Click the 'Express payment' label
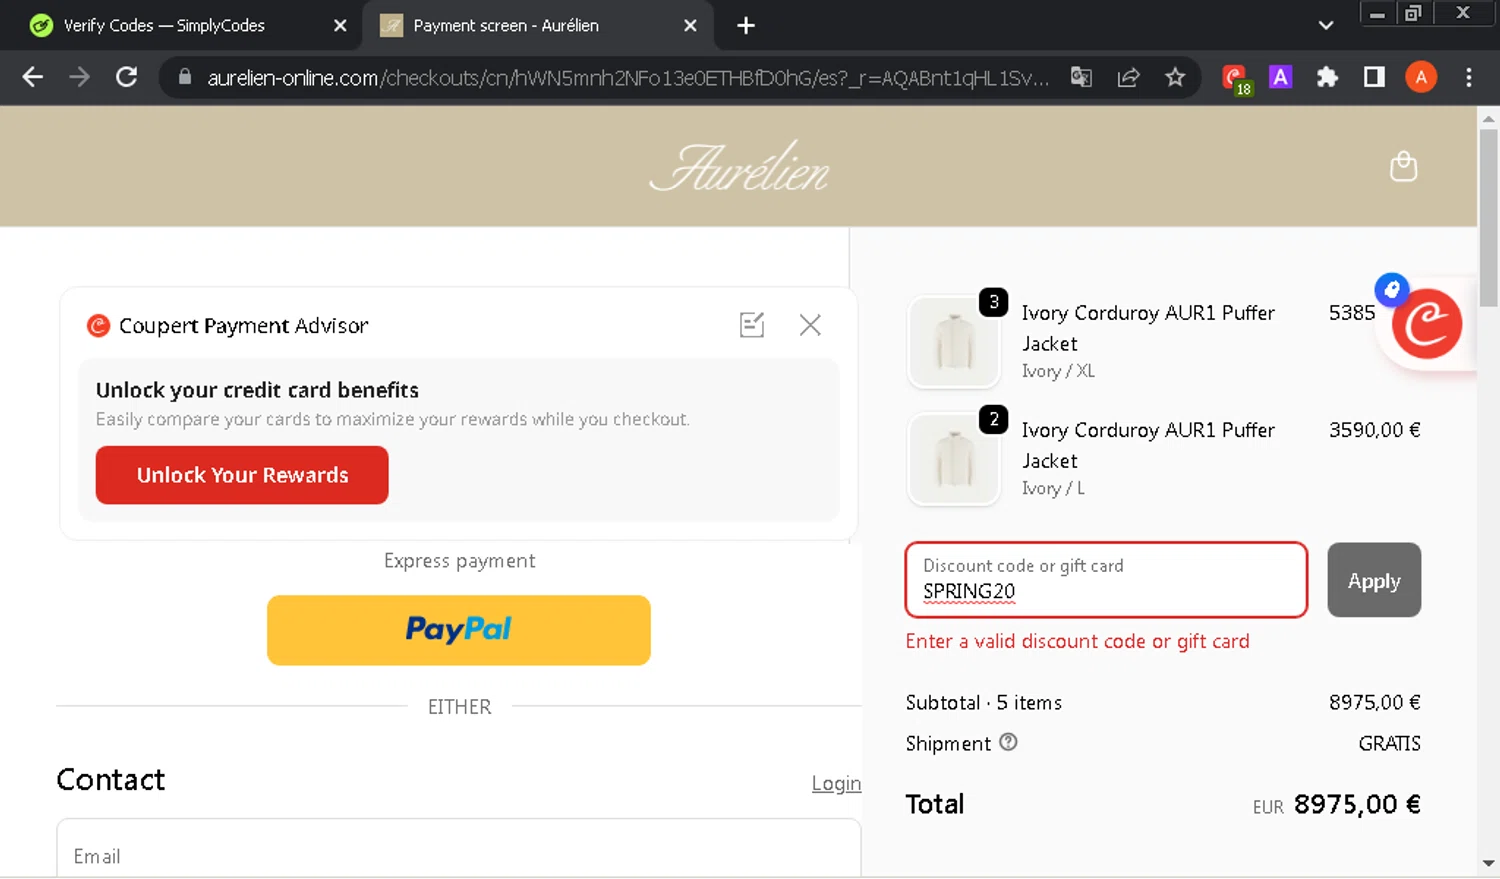The width and height of the screenshot is (1500, 879). click(459, 561)
